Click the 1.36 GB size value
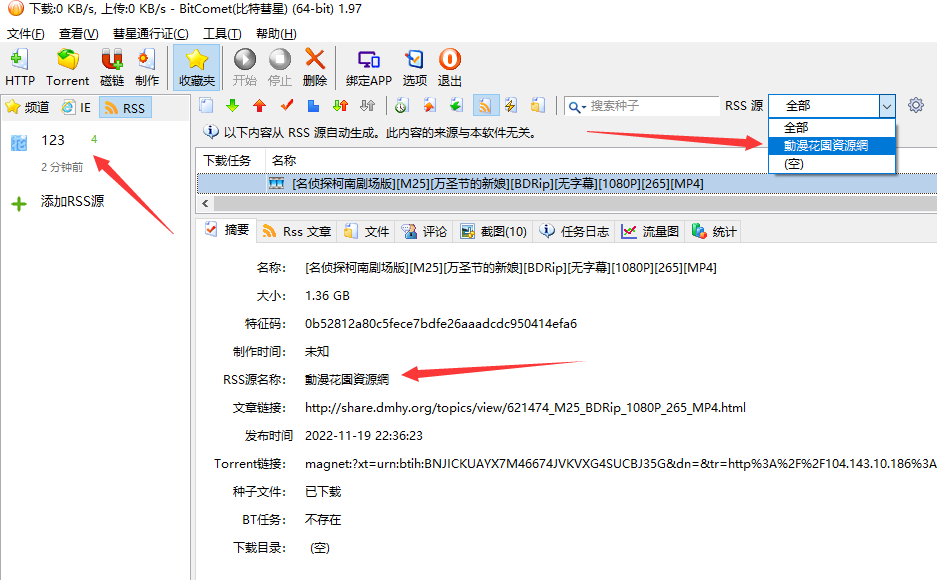The image size is (937, 580). tap(327, 296)
